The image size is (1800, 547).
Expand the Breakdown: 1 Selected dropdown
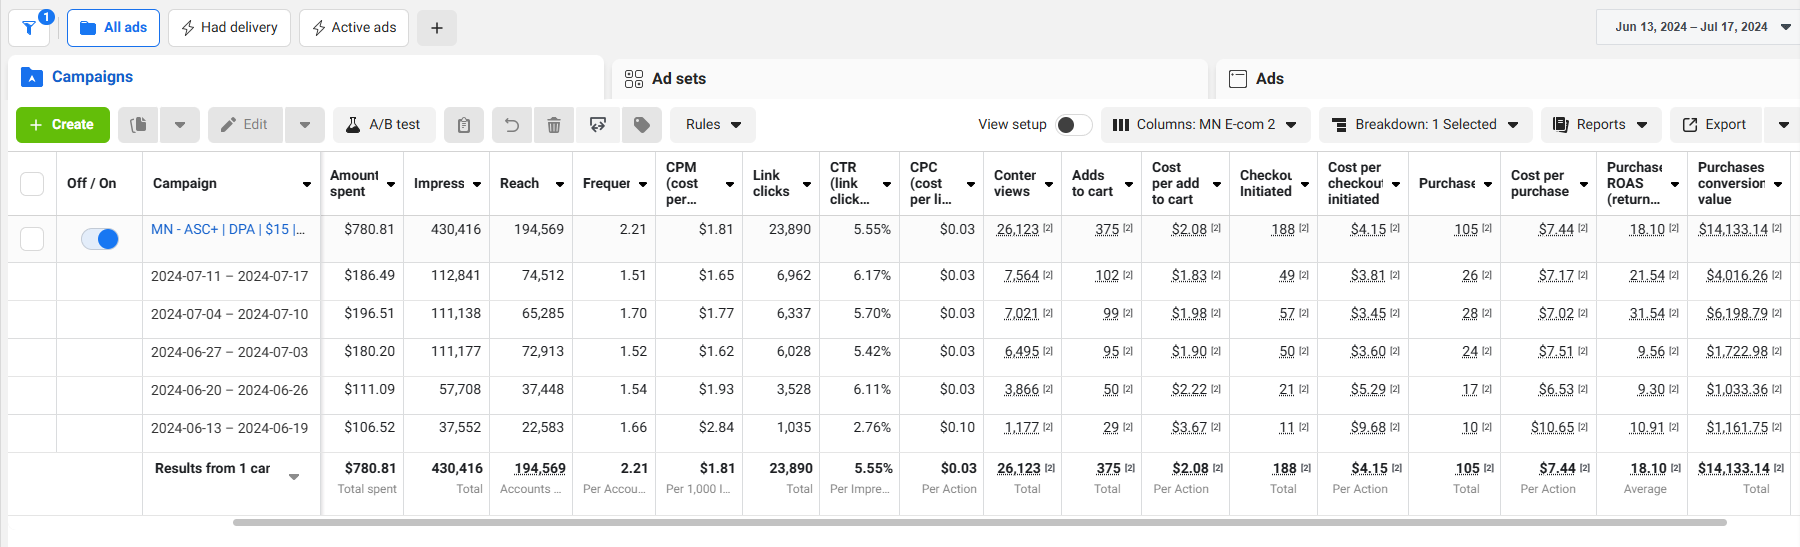click(1425, 125)
